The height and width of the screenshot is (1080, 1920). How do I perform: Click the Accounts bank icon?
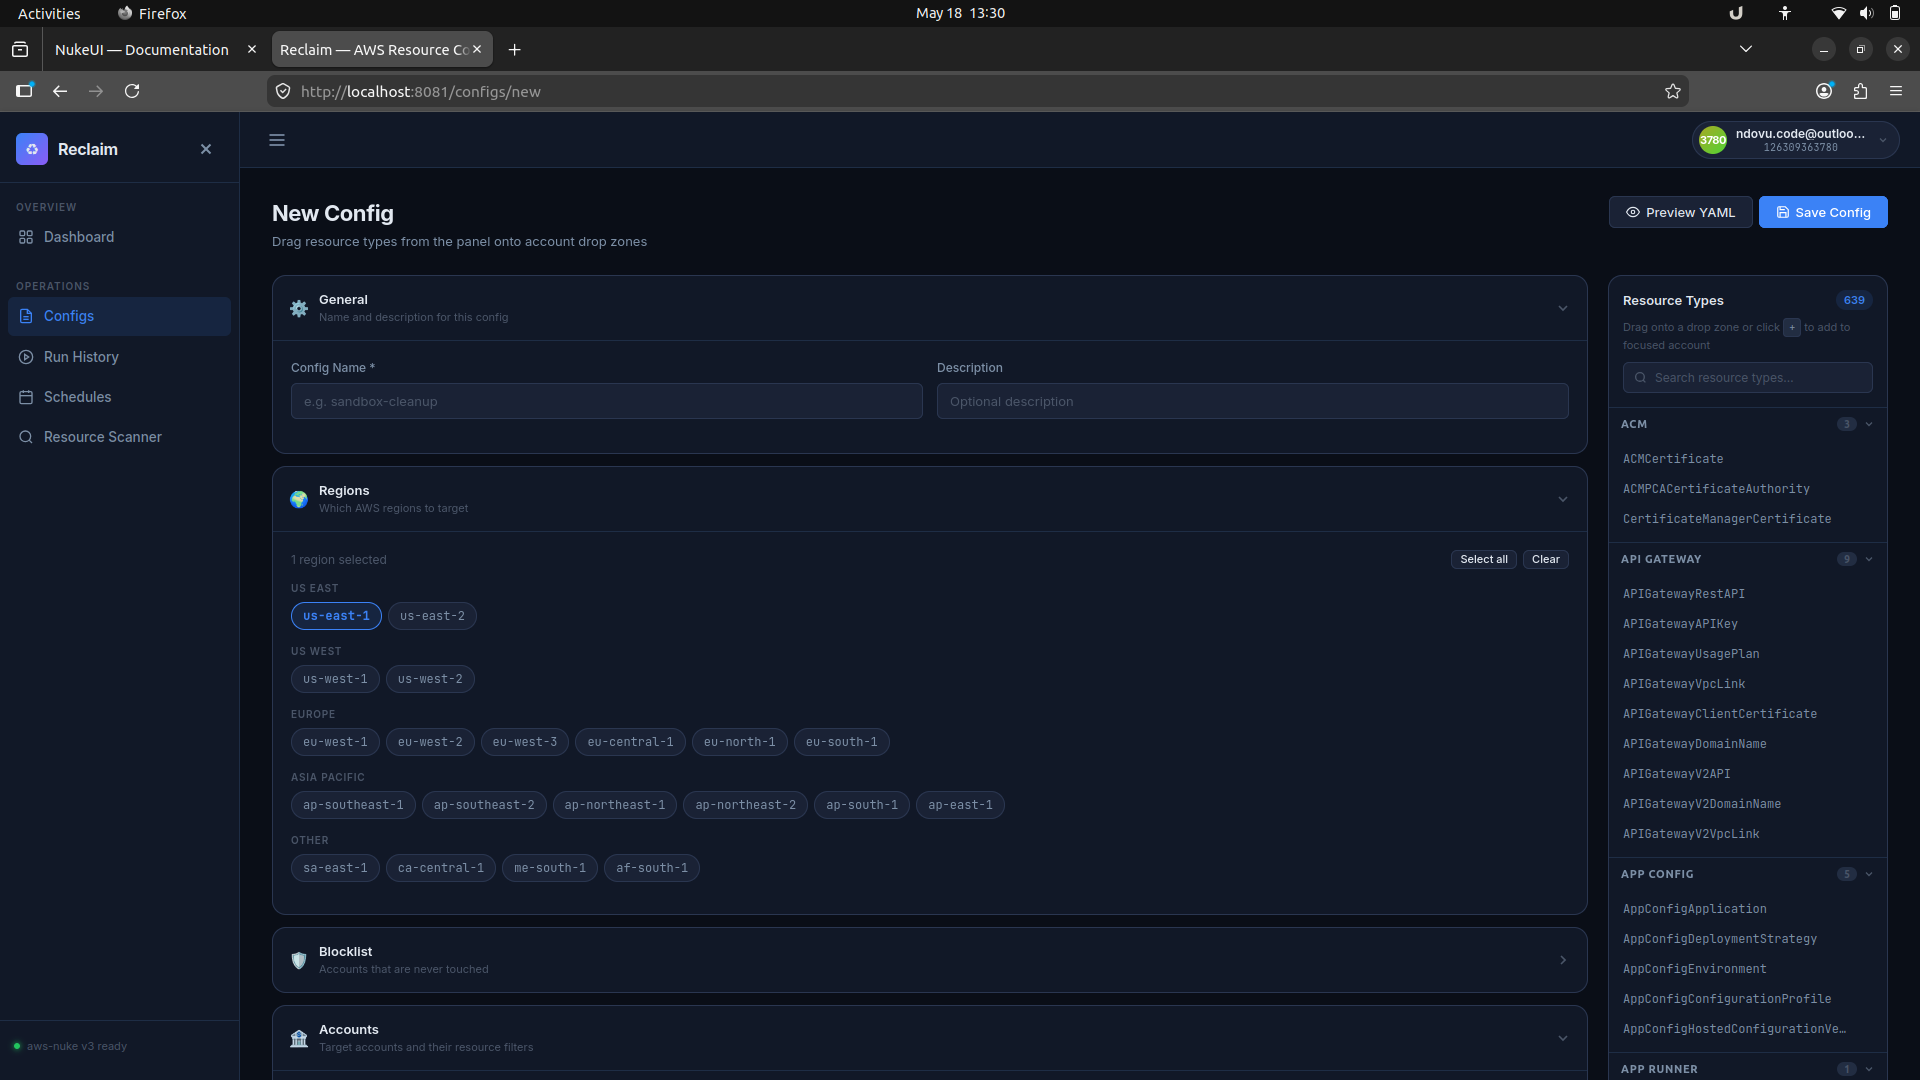(299, 1038)
